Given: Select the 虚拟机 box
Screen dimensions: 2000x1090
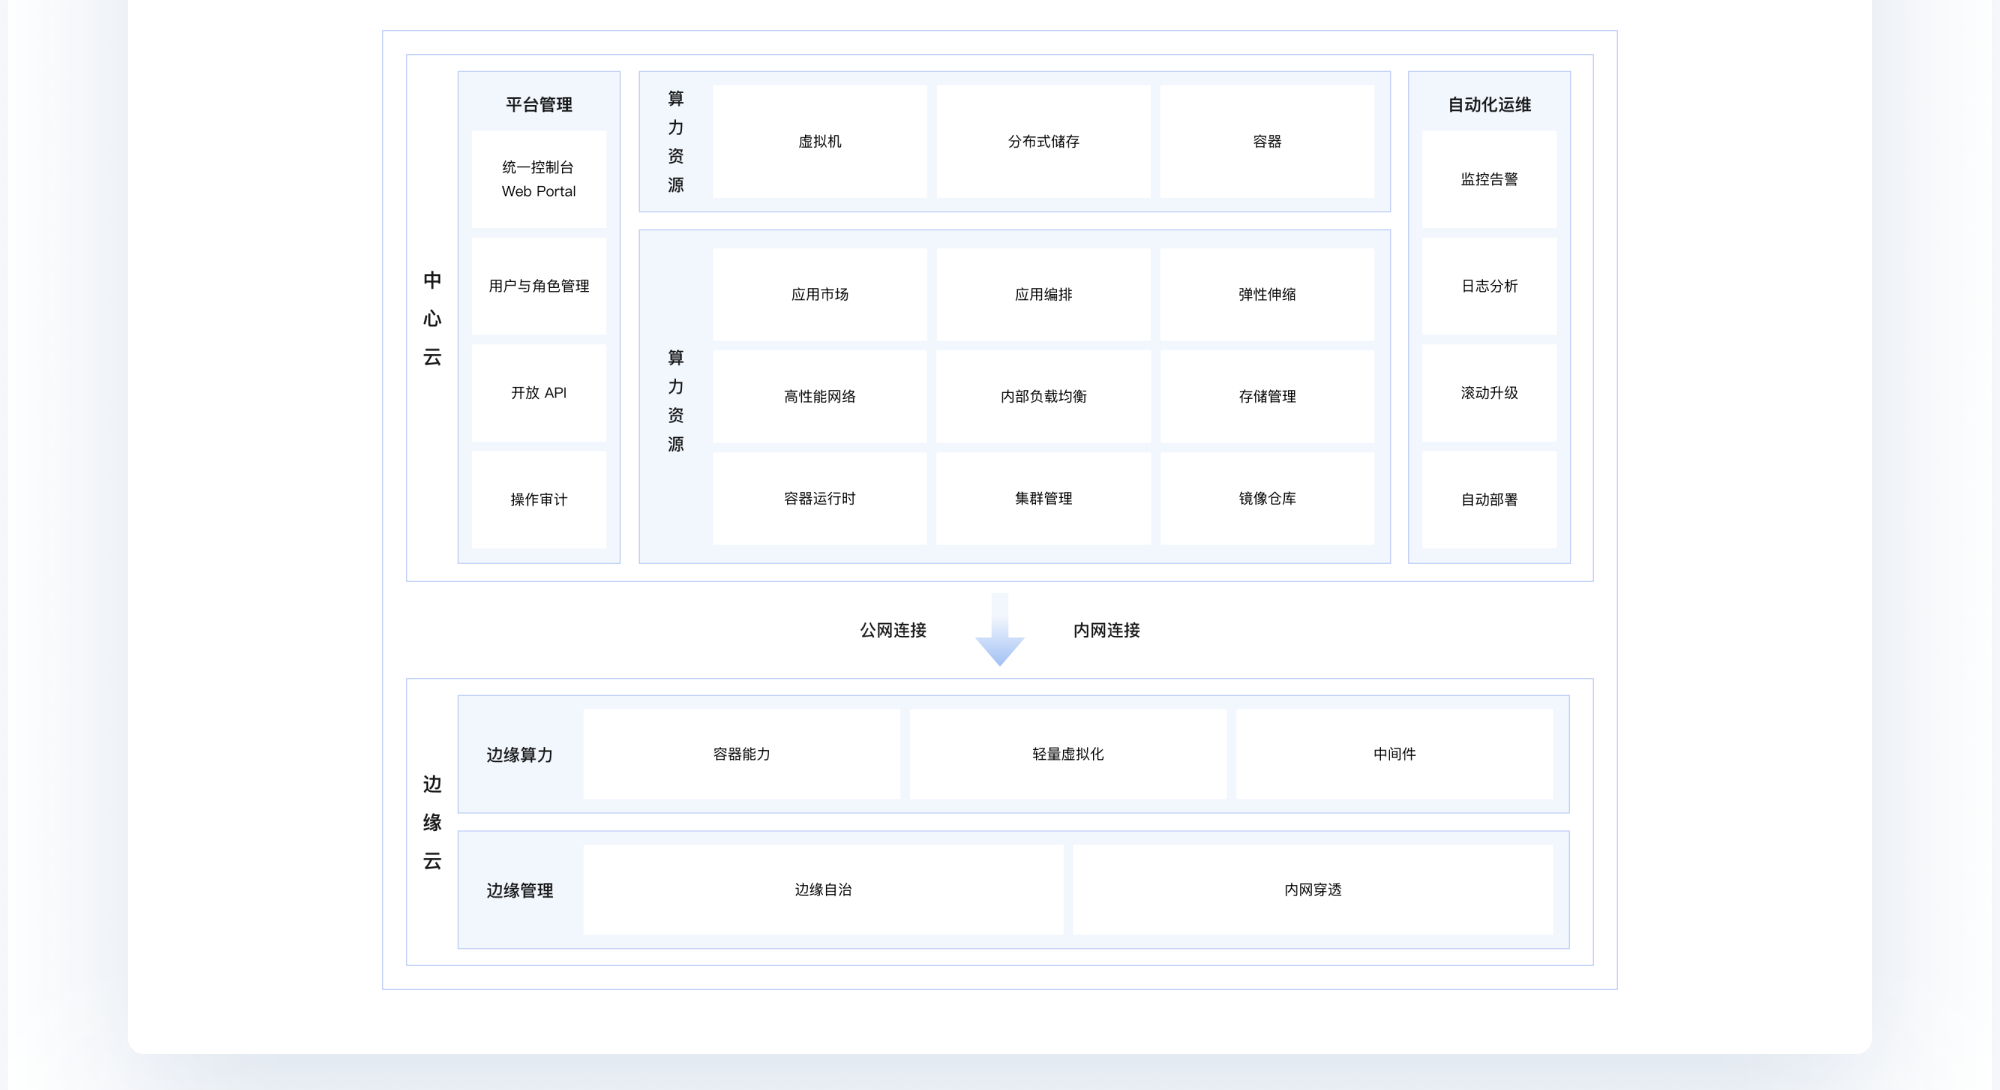Looking at the screenshot, I should click(819, 142).
